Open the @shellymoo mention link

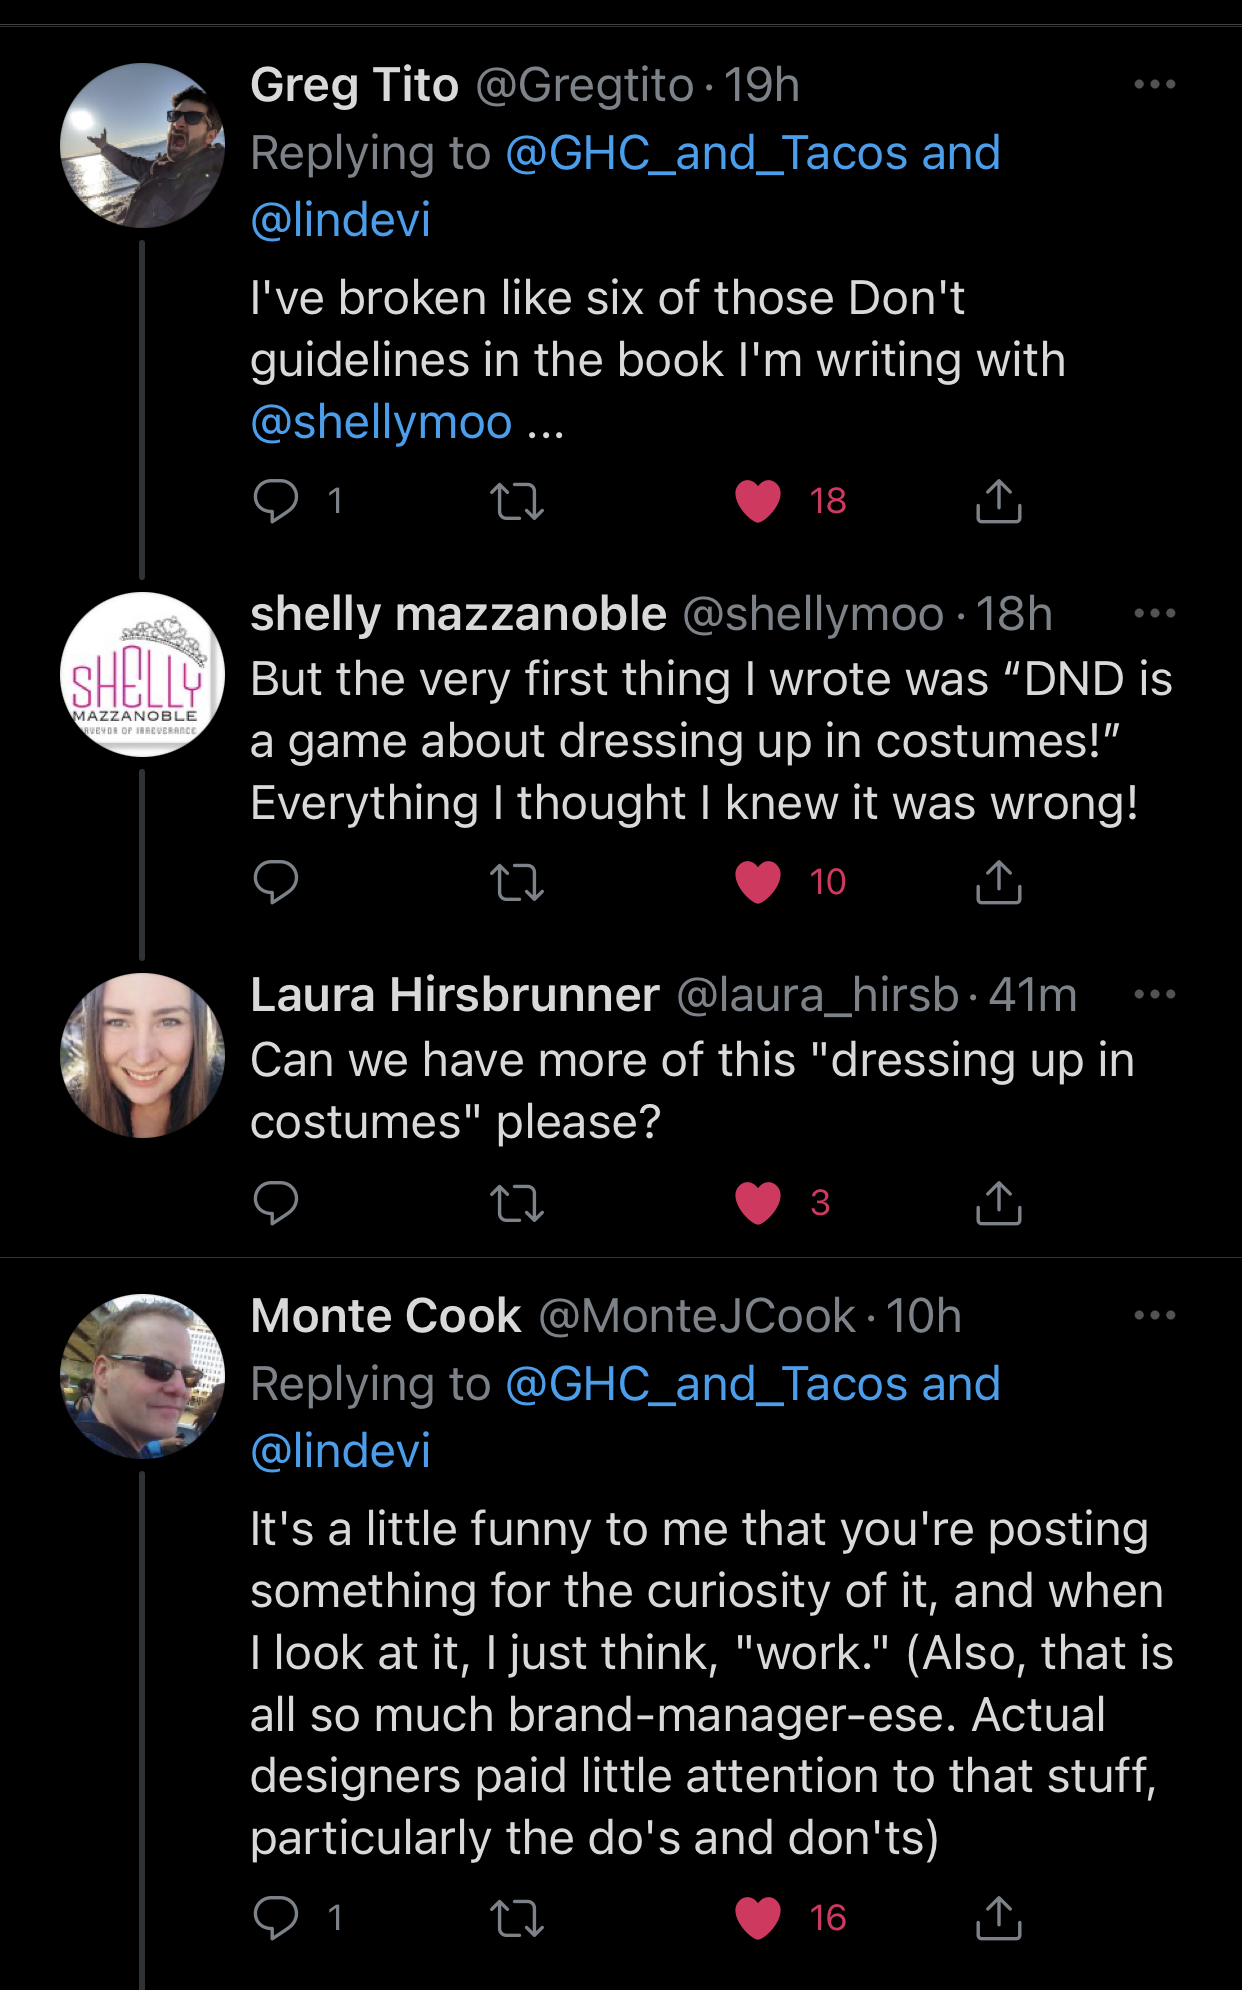pos(381,422)
